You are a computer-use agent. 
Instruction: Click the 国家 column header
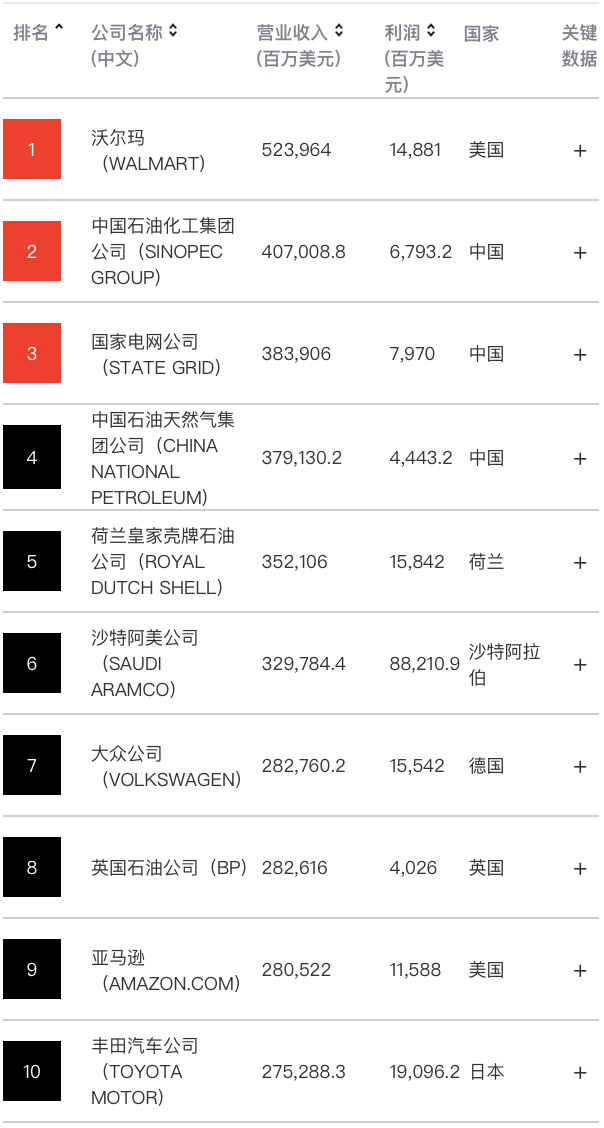point(482,34)
